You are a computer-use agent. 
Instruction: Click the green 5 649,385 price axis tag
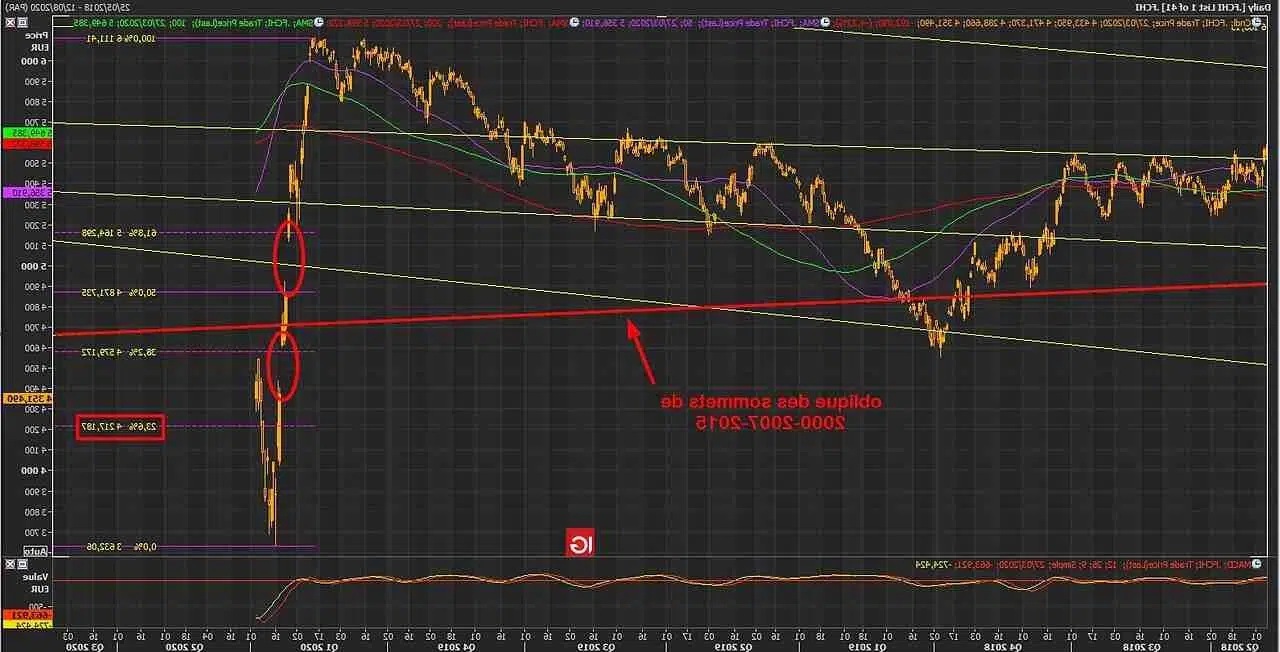26,132
